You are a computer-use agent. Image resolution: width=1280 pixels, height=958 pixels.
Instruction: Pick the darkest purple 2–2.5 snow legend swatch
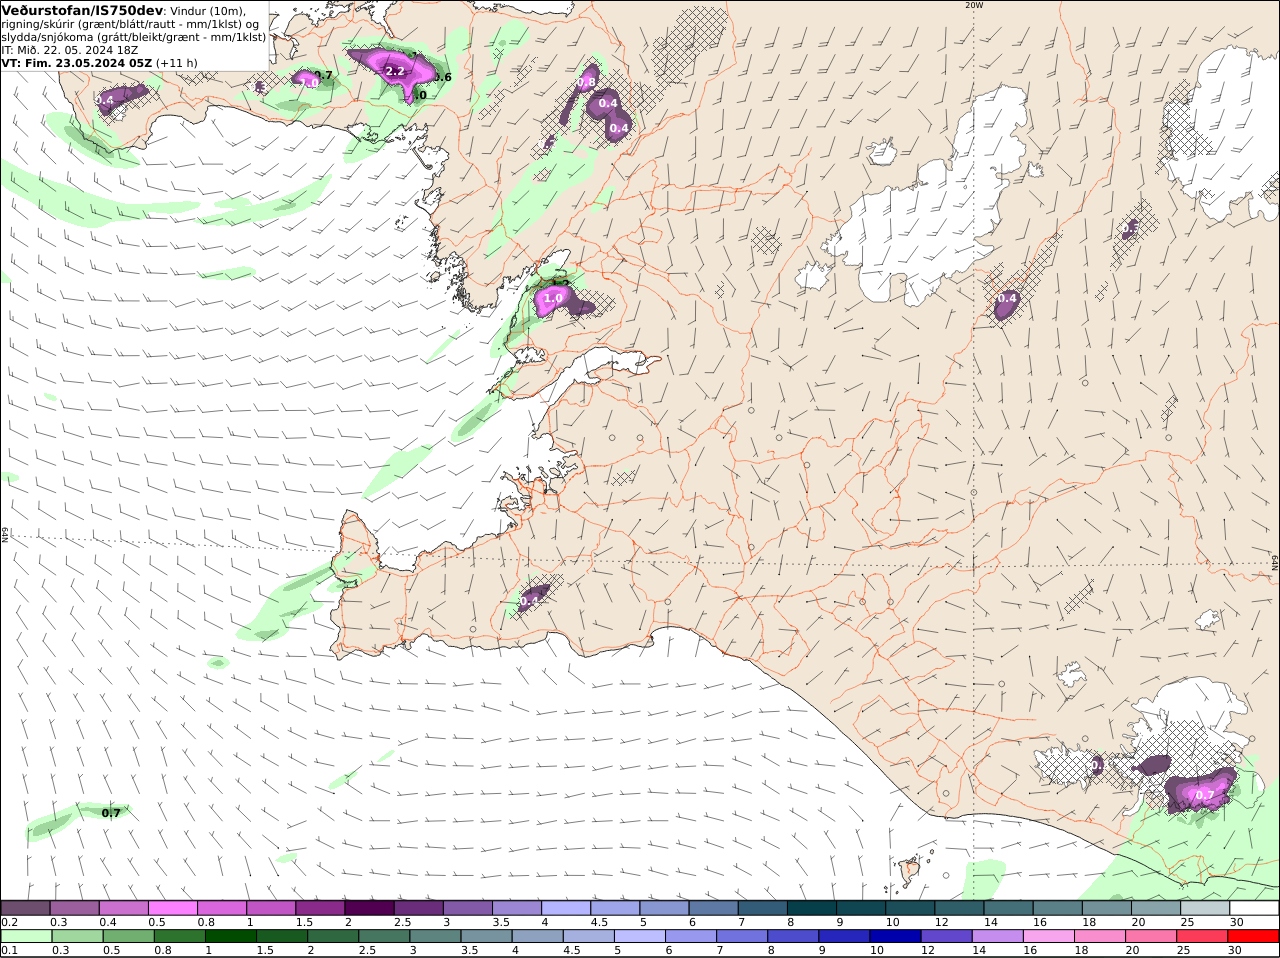click(369, 908)
